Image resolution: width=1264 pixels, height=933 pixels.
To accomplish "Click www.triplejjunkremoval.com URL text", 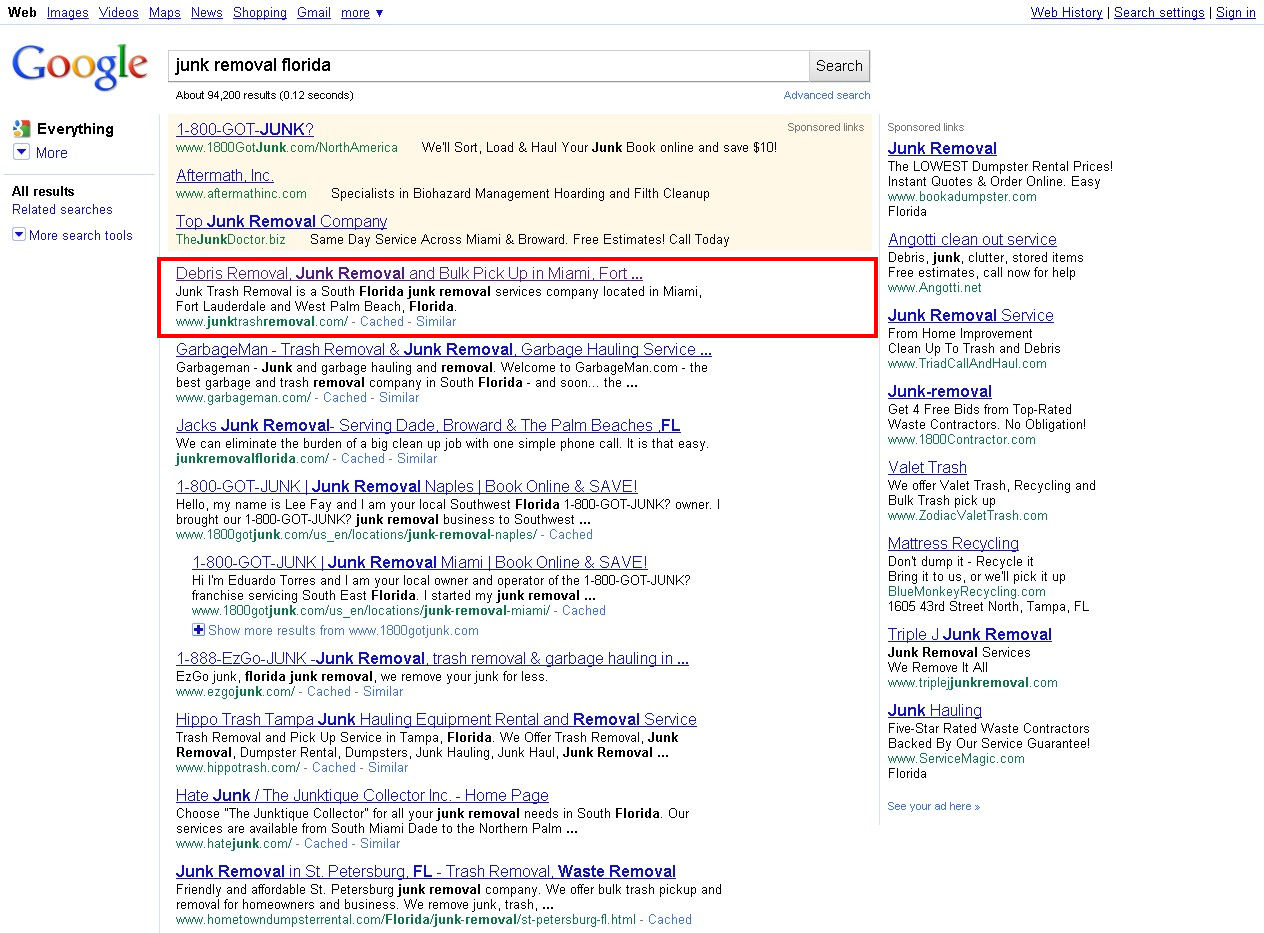I will (x=973, y=683).
